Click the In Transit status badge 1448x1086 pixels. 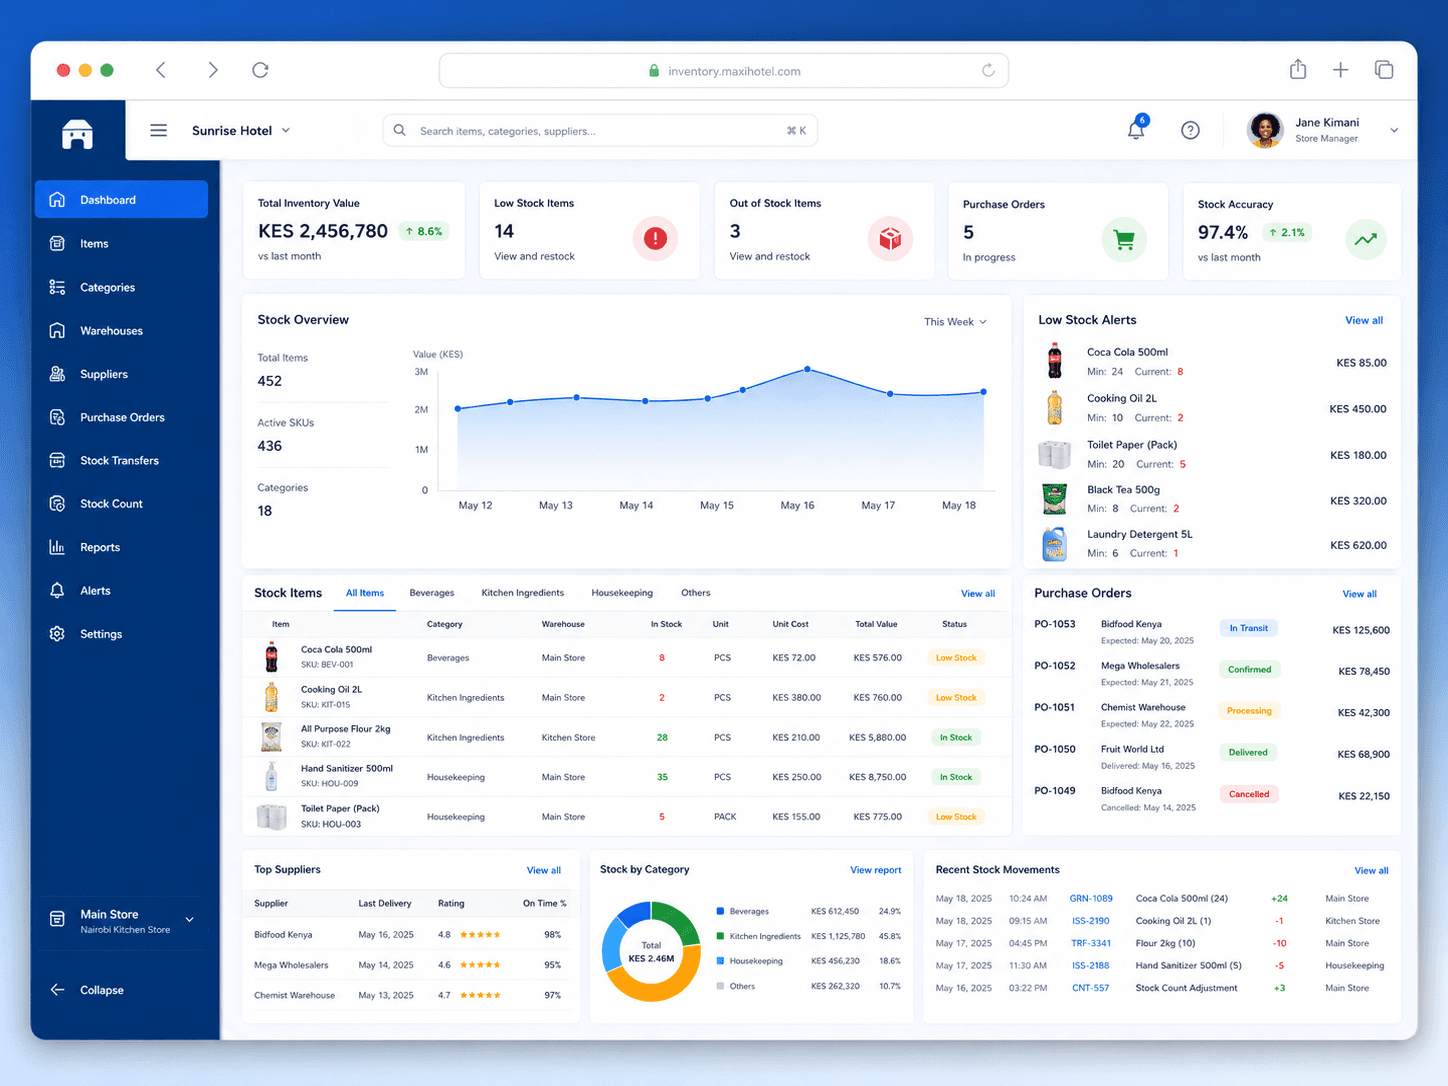click(x=1248, y=628)
